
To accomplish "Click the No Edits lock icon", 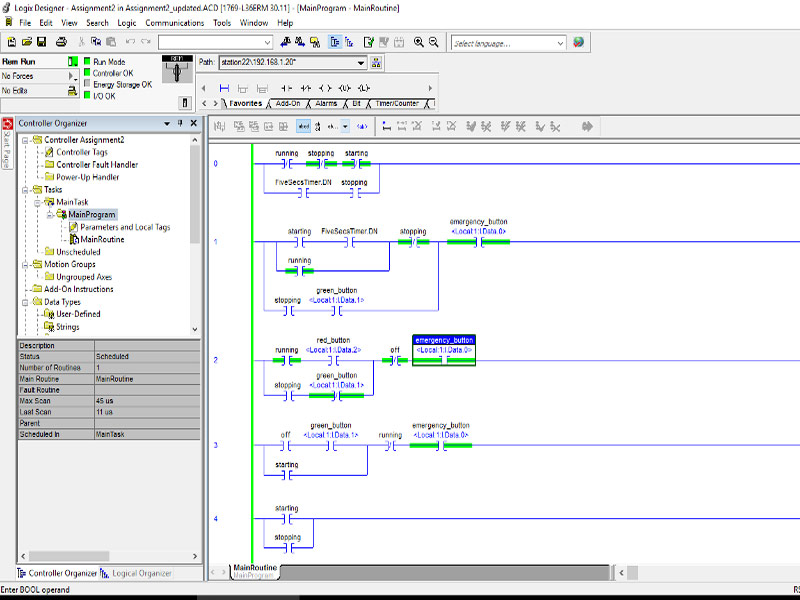I will (x=72, y=91).
